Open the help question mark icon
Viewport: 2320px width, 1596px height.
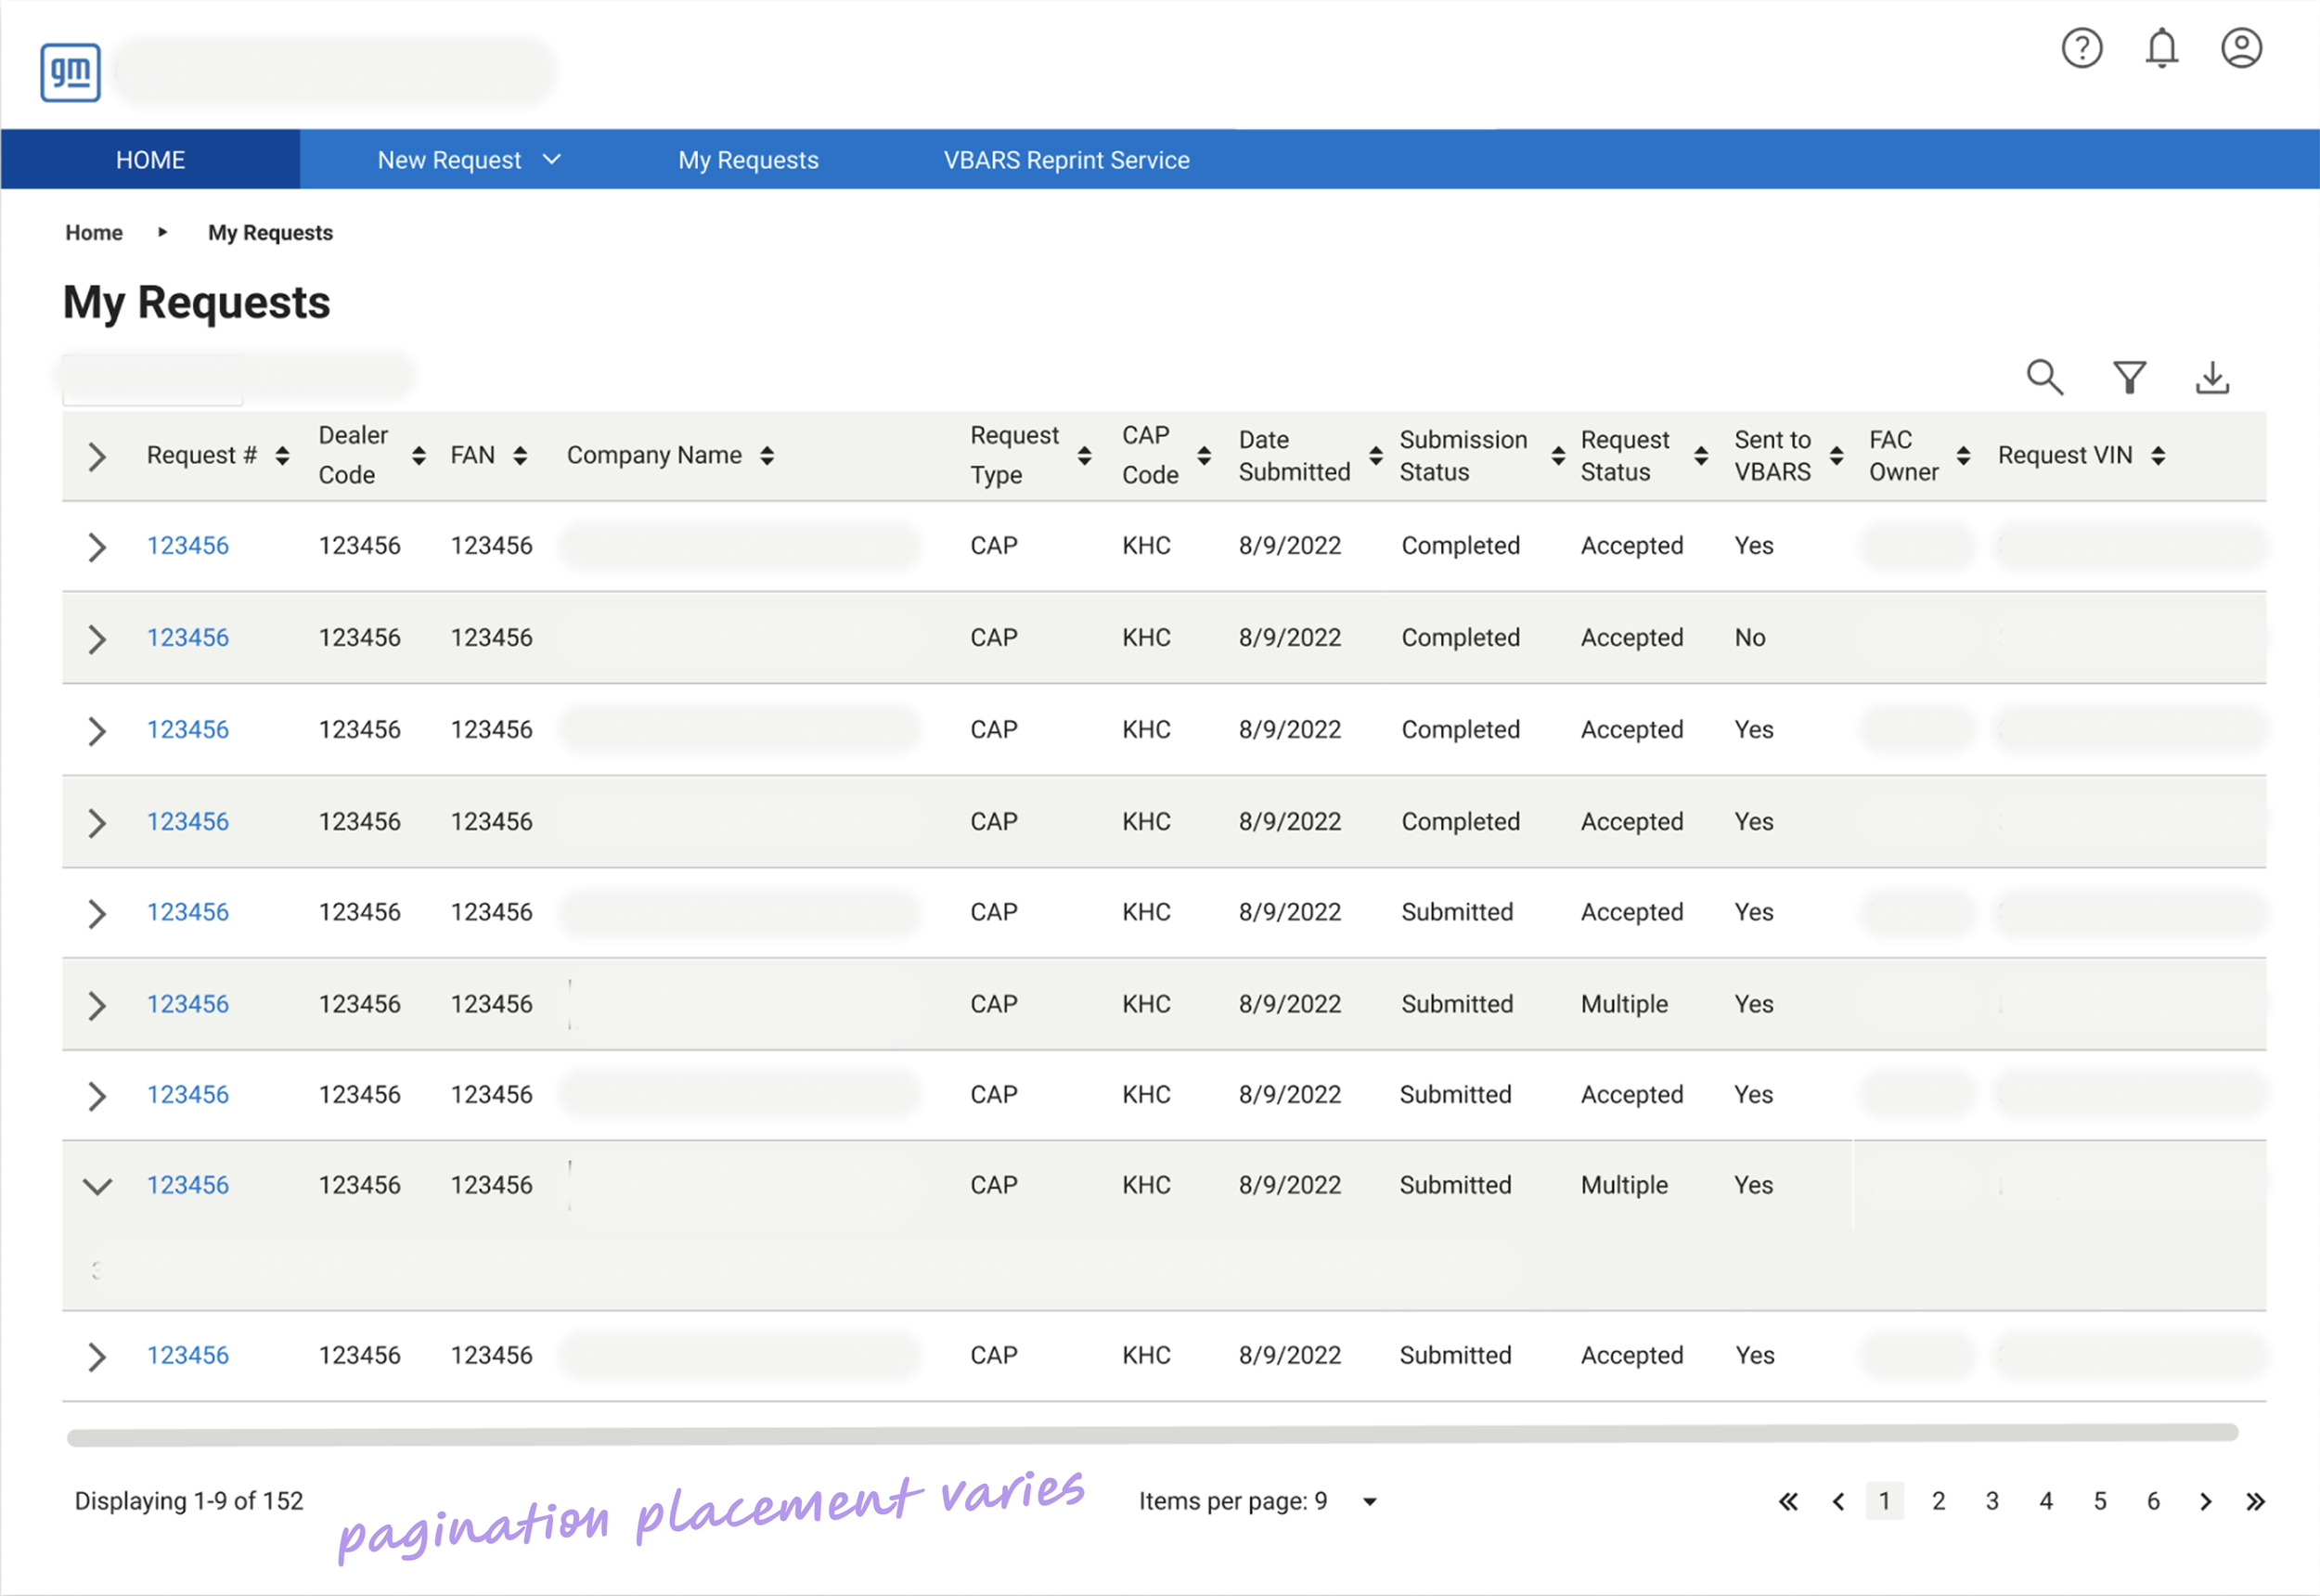(x=2081, y=48)
